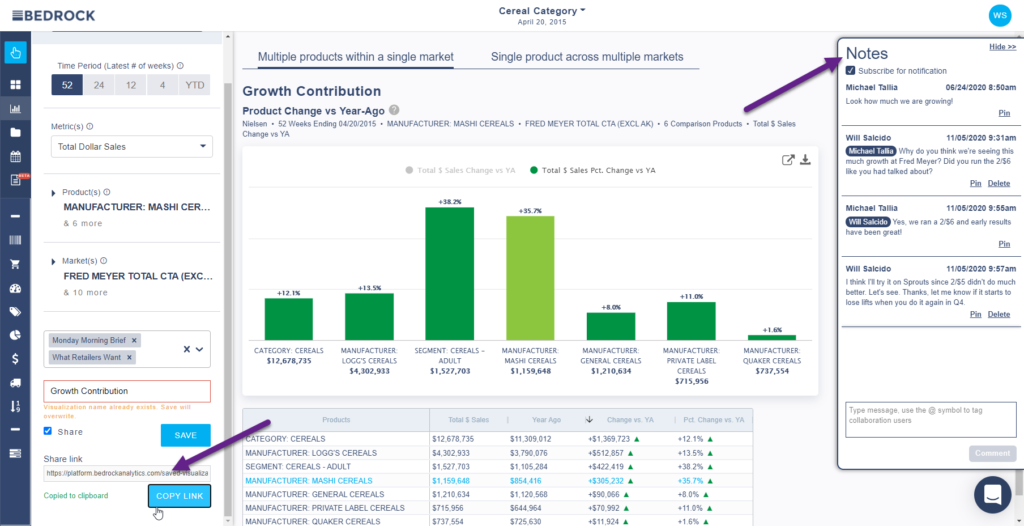The height and width of the screenshot is (526, 1024).
Task: Open the delivery truck icon in sidebar
Action: click(x=15, y=383)
